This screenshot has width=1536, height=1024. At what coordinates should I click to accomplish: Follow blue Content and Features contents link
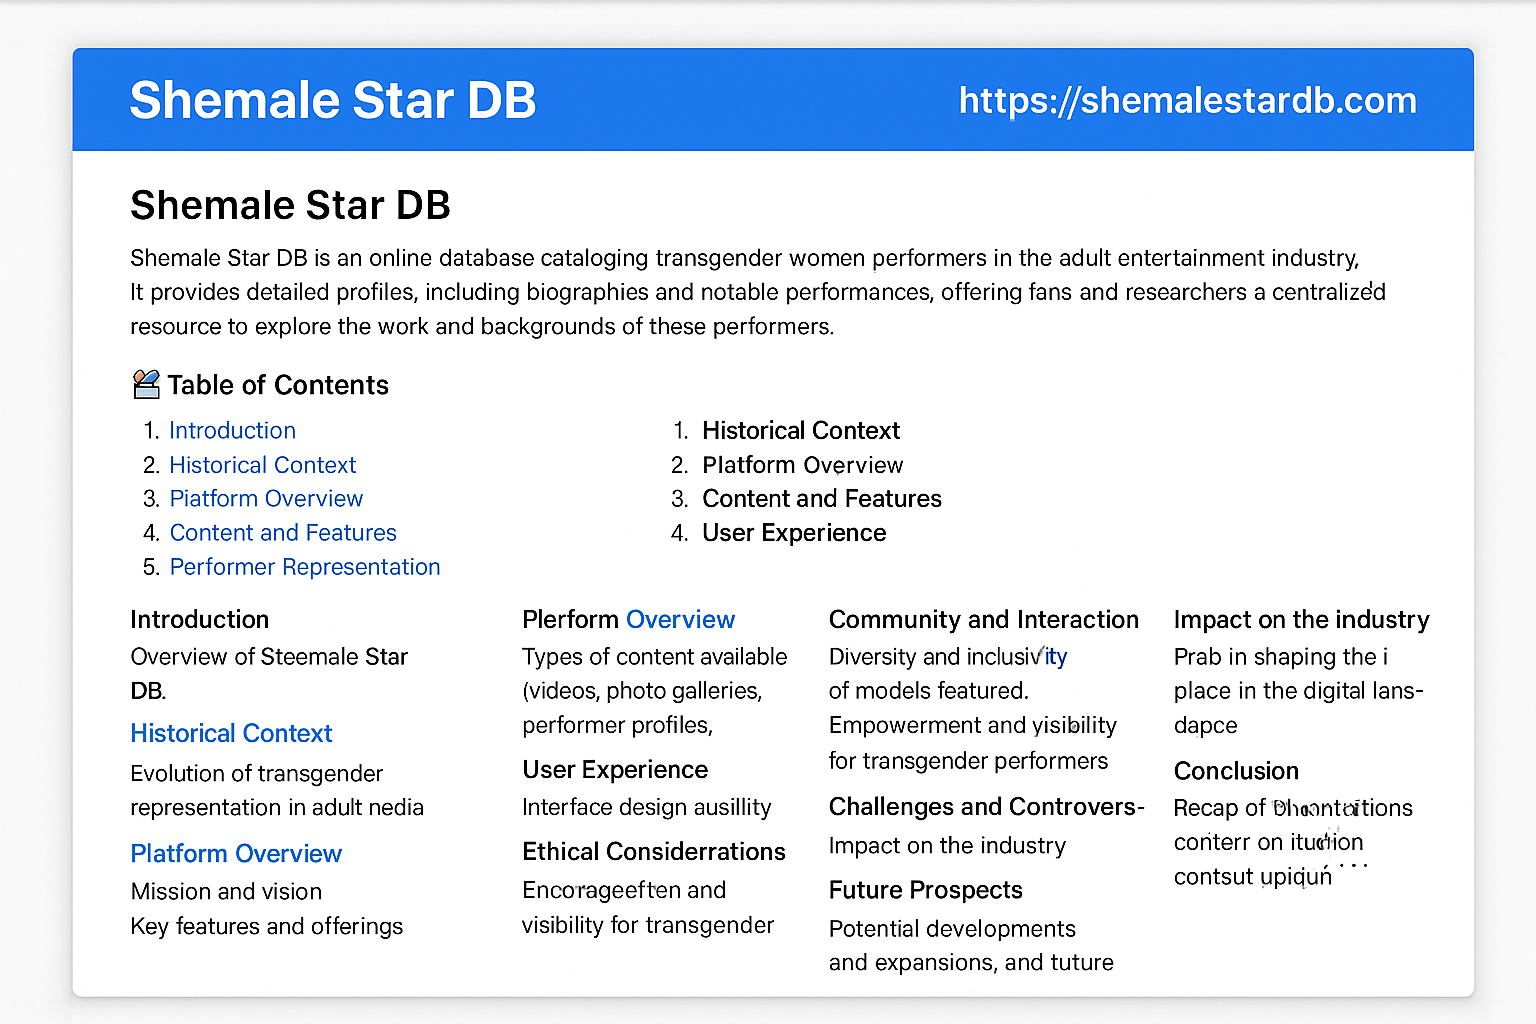[x=283, y=533]
